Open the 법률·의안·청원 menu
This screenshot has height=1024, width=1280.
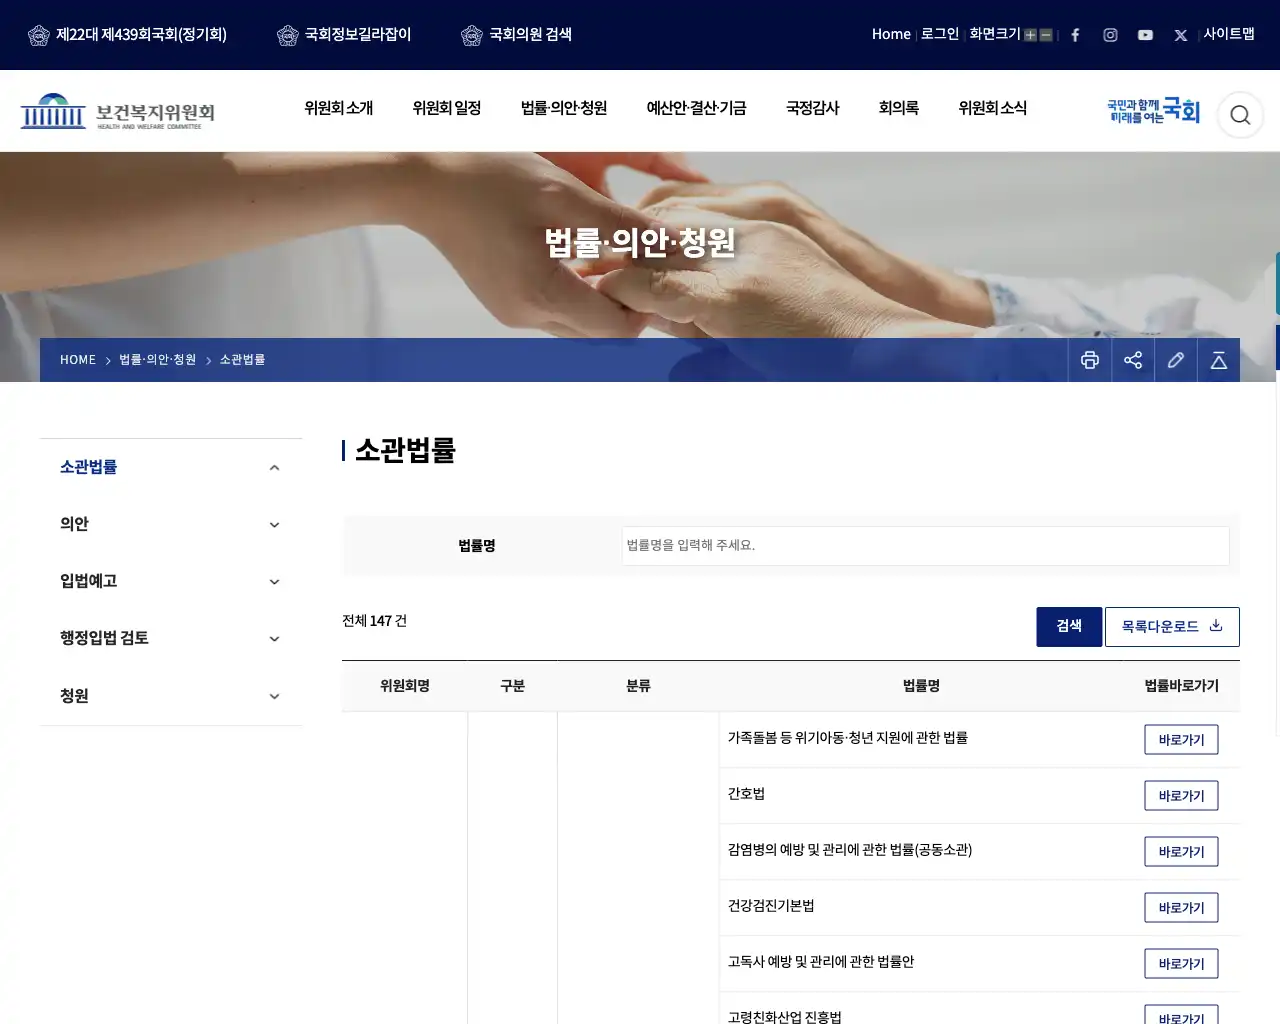[564, 108]
